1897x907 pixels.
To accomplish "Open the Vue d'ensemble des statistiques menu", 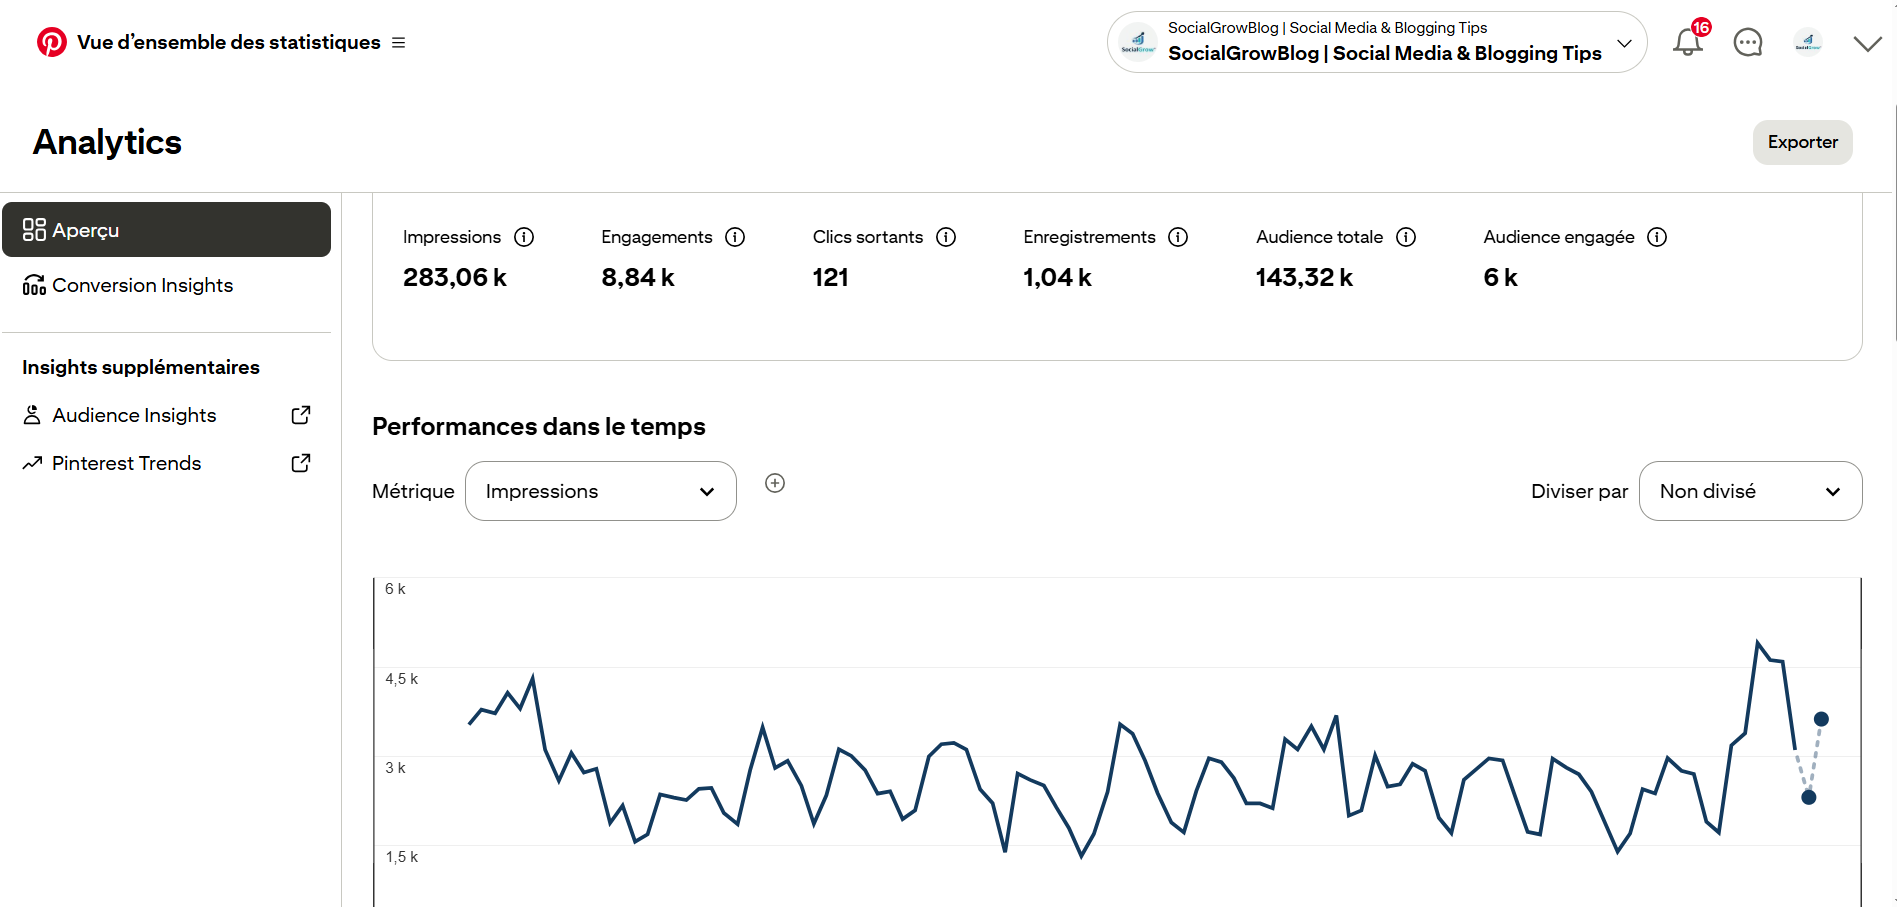I will [398, 43].
